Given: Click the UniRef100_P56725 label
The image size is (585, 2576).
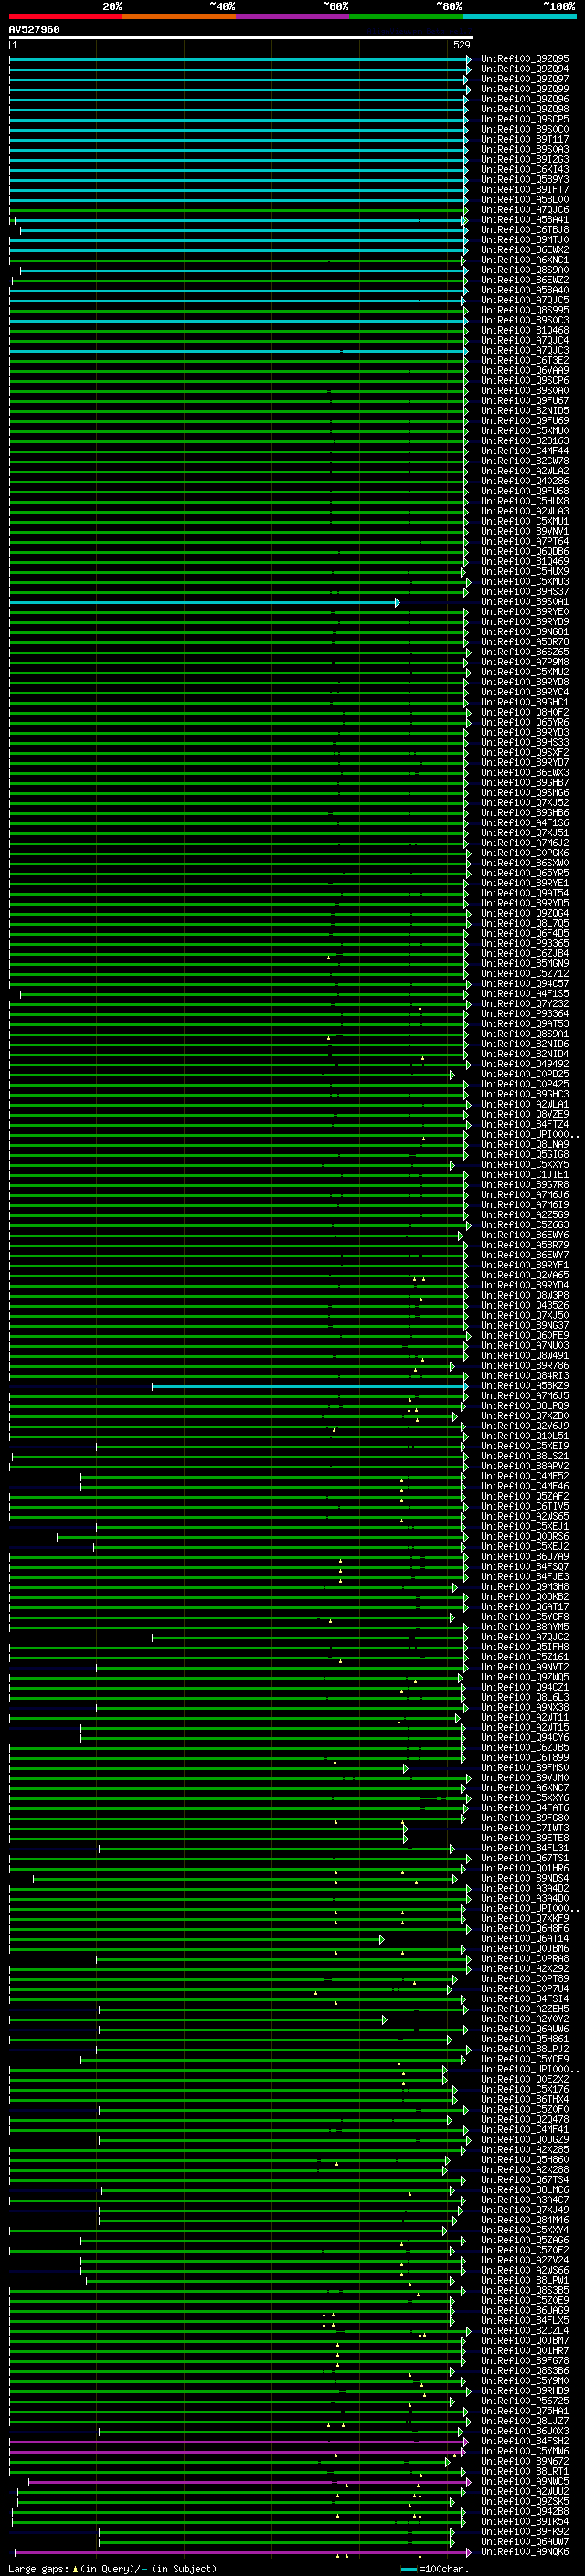Looking at the screenshot, I should tap(525, 2401).
